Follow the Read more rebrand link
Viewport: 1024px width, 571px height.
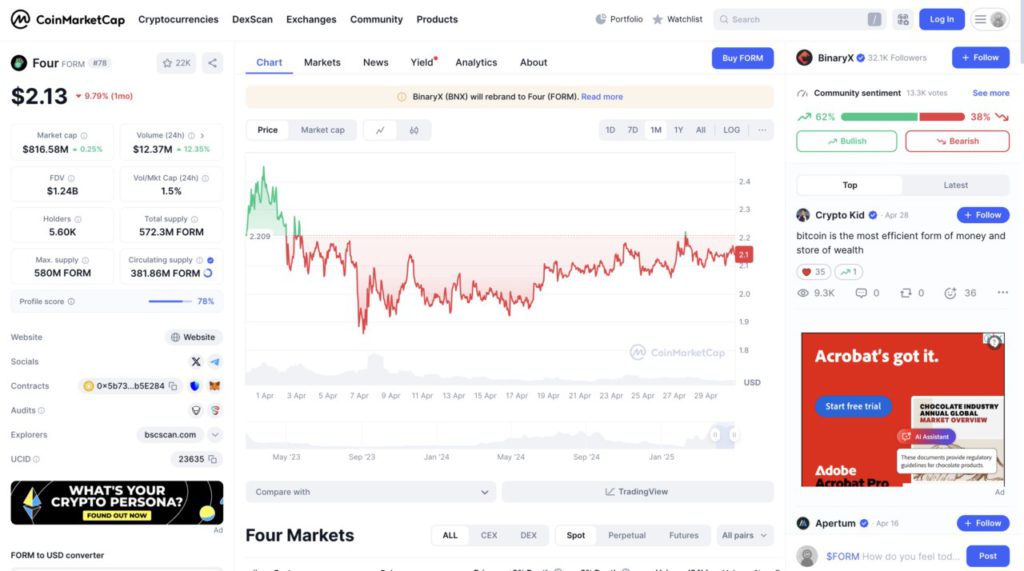601,97
